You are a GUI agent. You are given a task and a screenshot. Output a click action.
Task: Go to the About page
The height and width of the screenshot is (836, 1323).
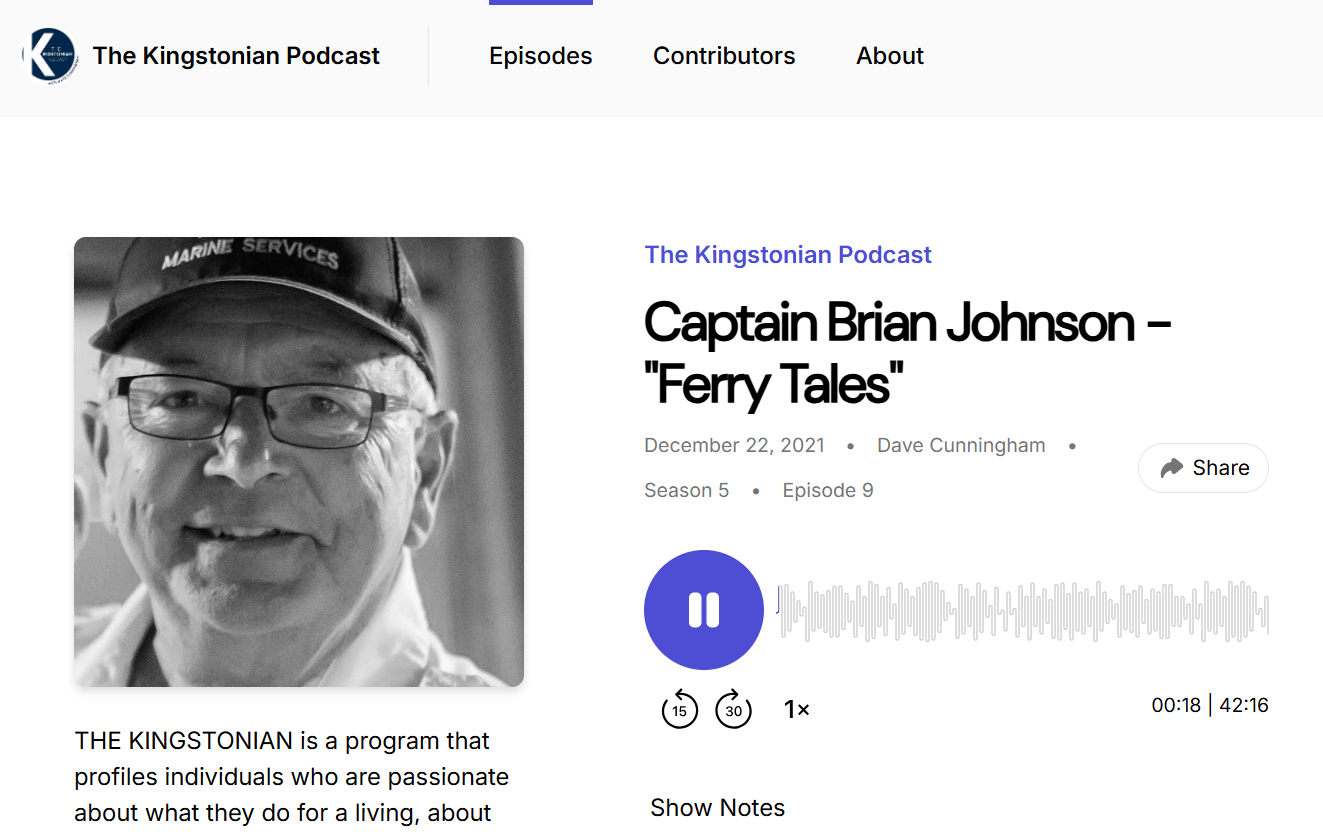(889, 56)
